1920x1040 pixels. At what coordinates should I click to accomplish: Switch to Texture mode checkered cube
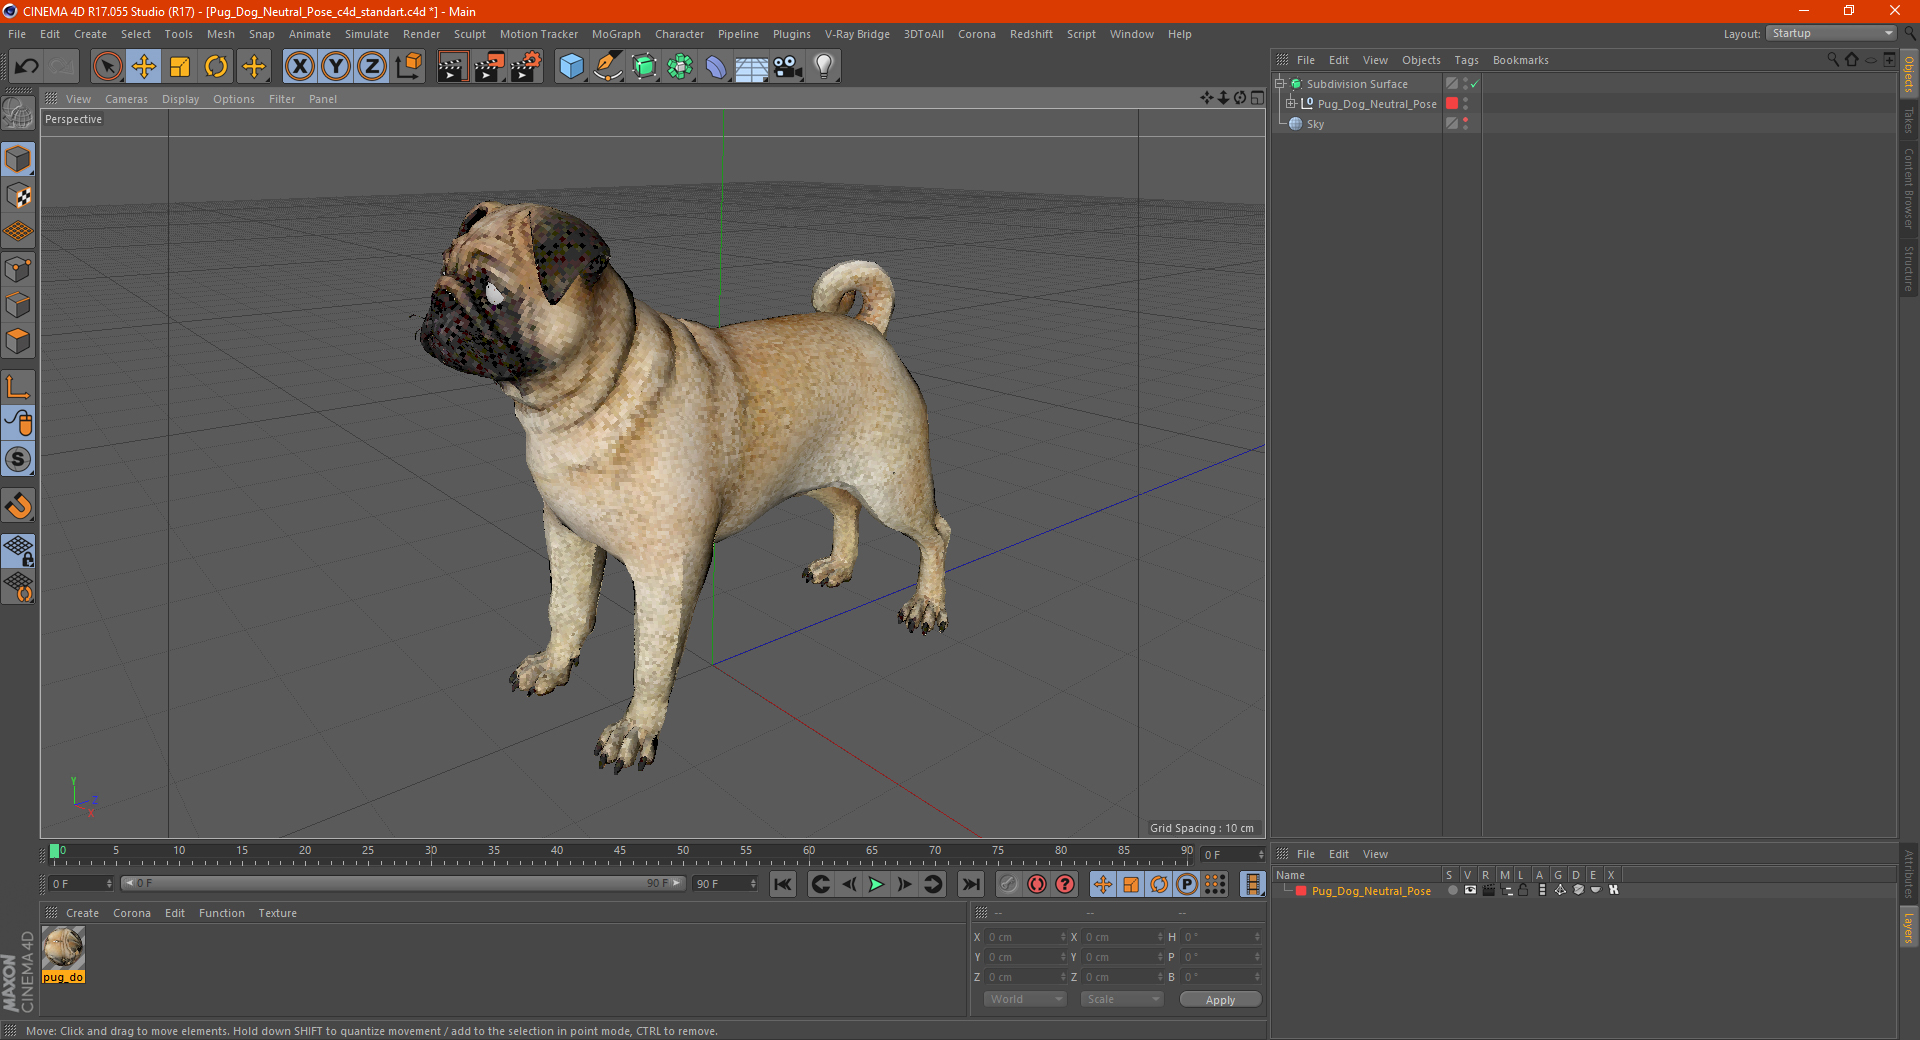(x=18, y=196)
